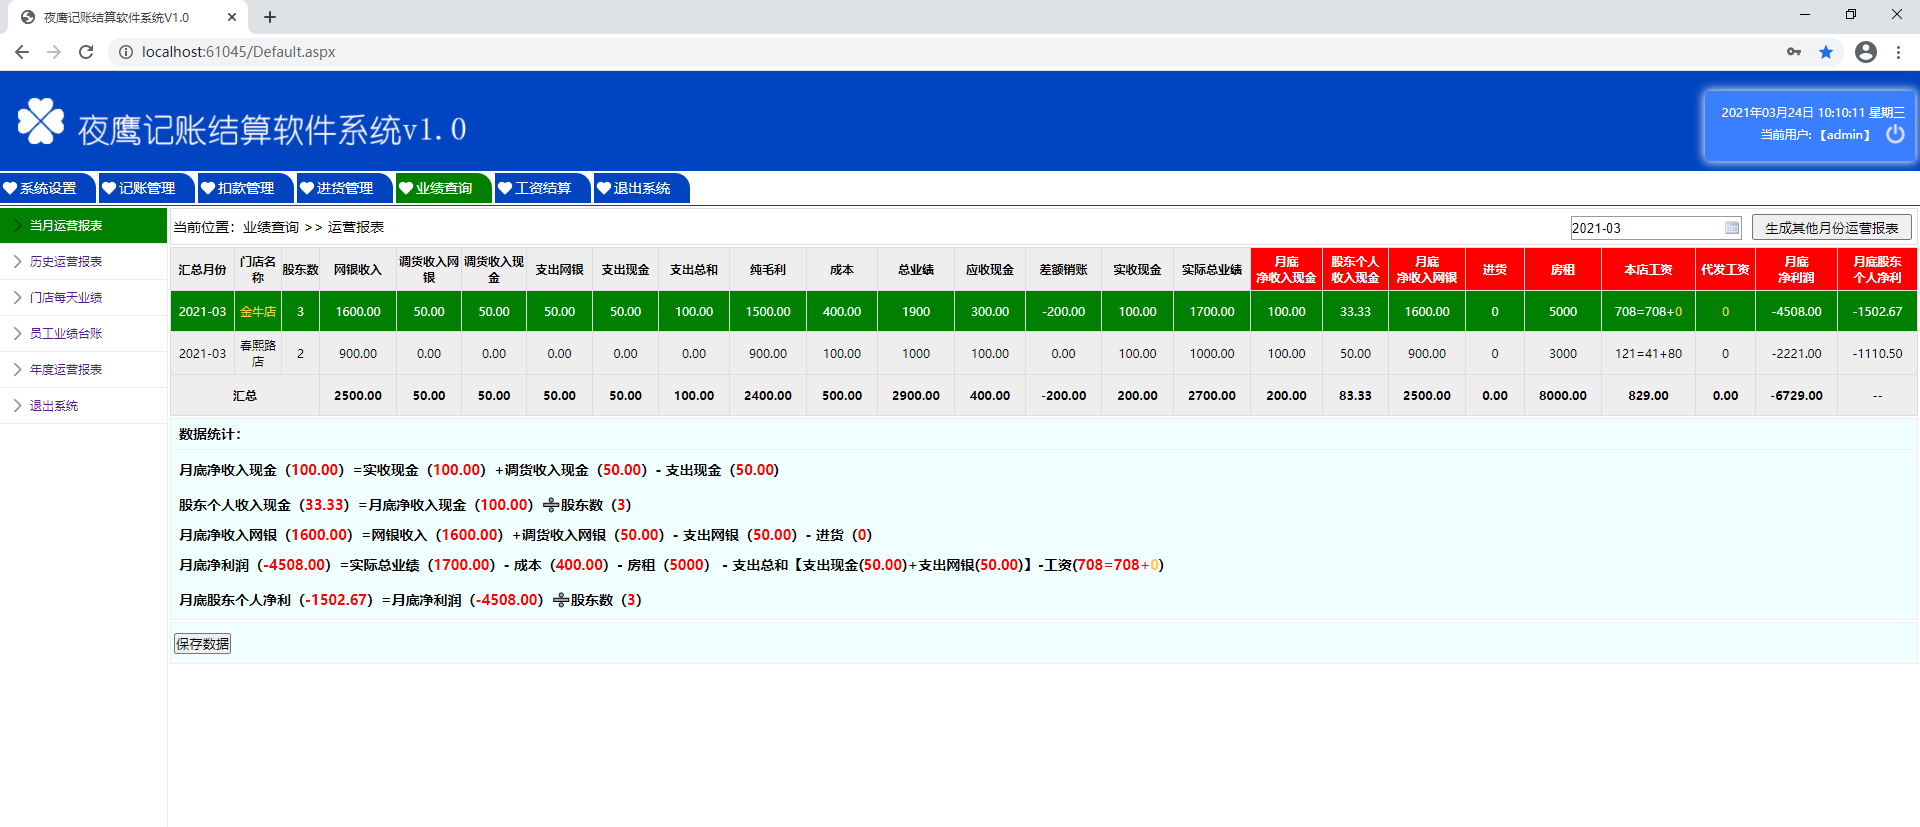
Task: Open 历史运营报表 sidebar item
Action: click(x=83, y=262)
